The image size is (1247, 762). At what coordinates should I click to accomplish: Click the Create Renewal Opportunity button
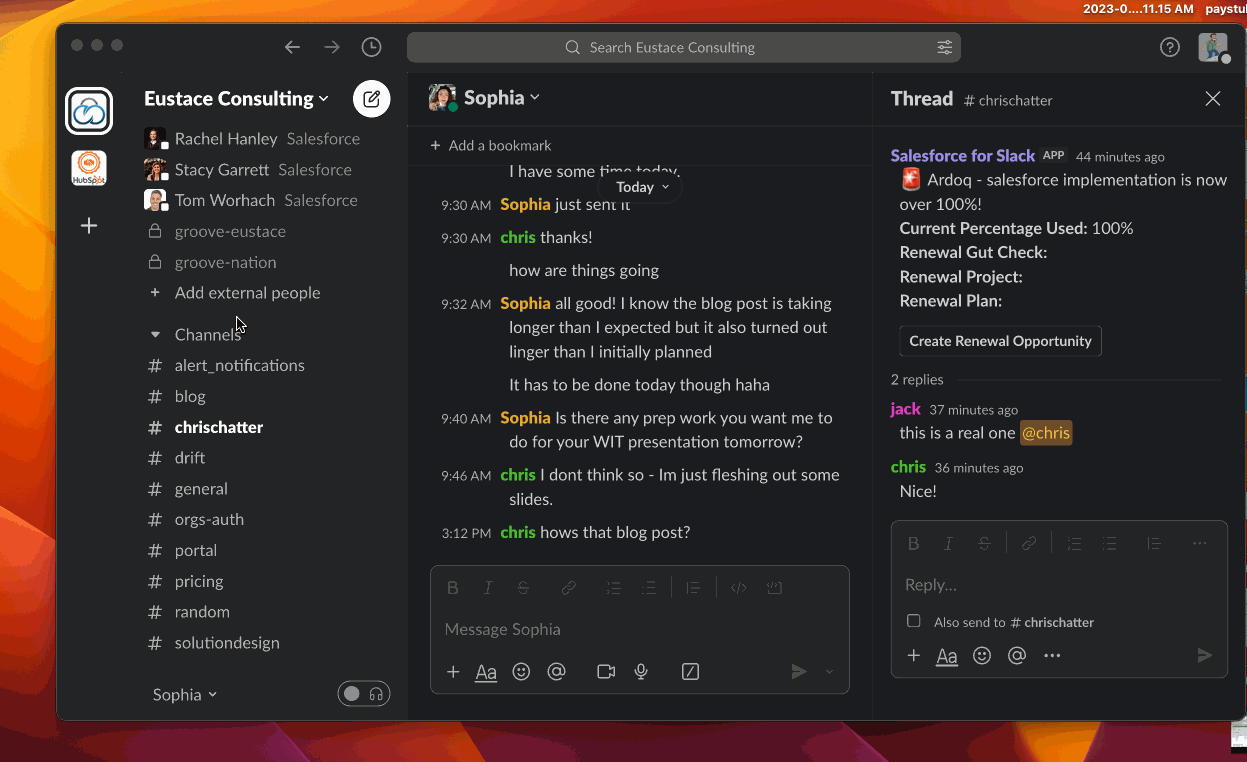(1000, 341)
